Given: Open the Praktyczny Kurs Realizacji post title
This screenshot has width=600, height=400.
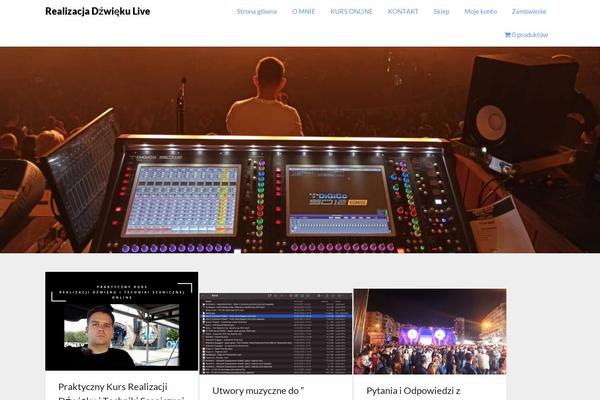Looking at the screenshot, I should click(x=121, y=392).
